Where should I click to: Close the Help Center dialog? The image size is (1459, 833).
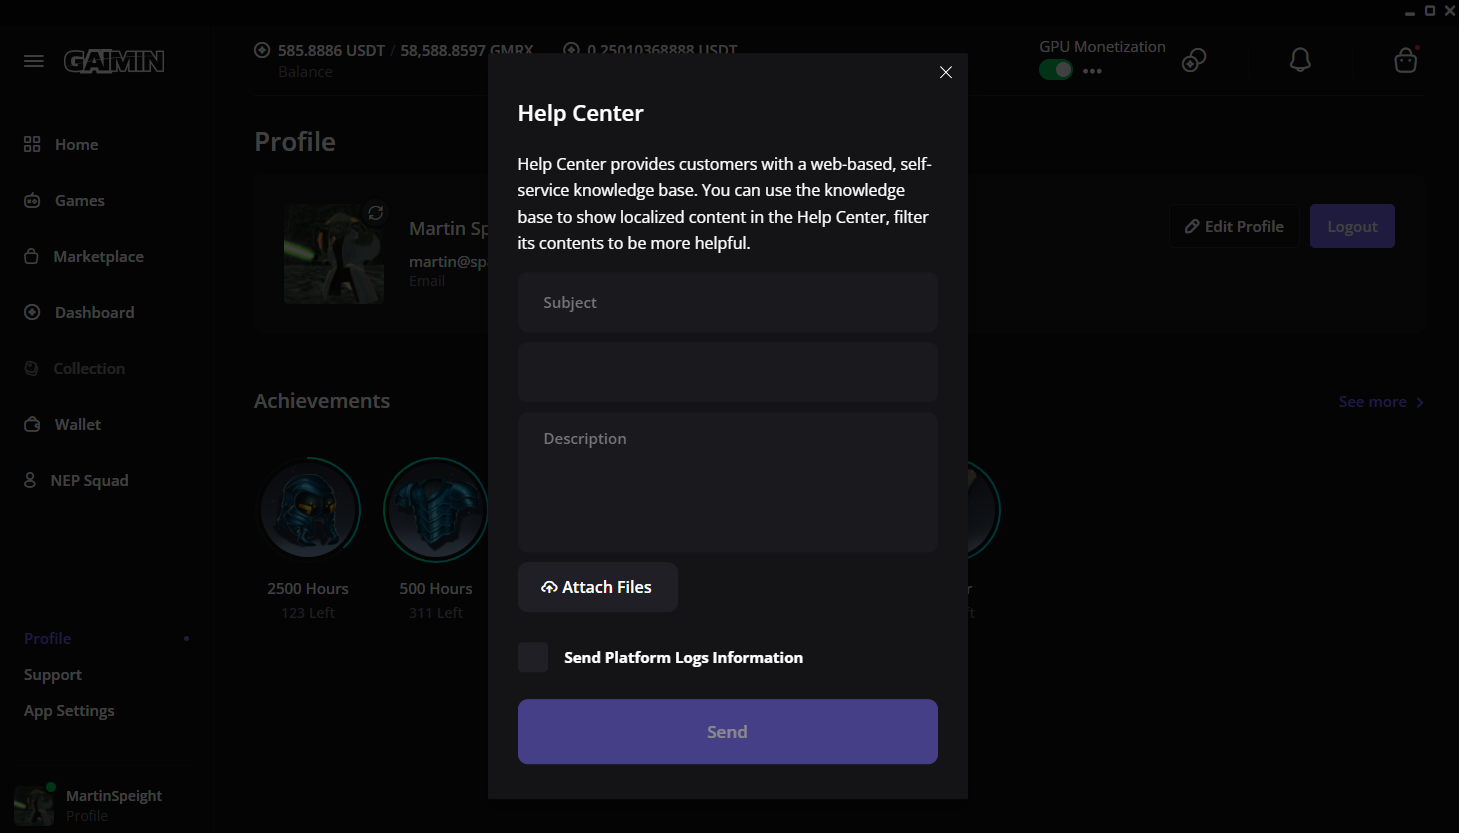tap(945, 72)
